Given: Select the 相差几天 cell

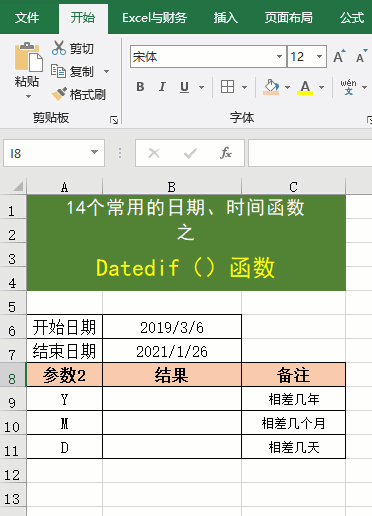Looking at the screenshot, I should point(293,447).
